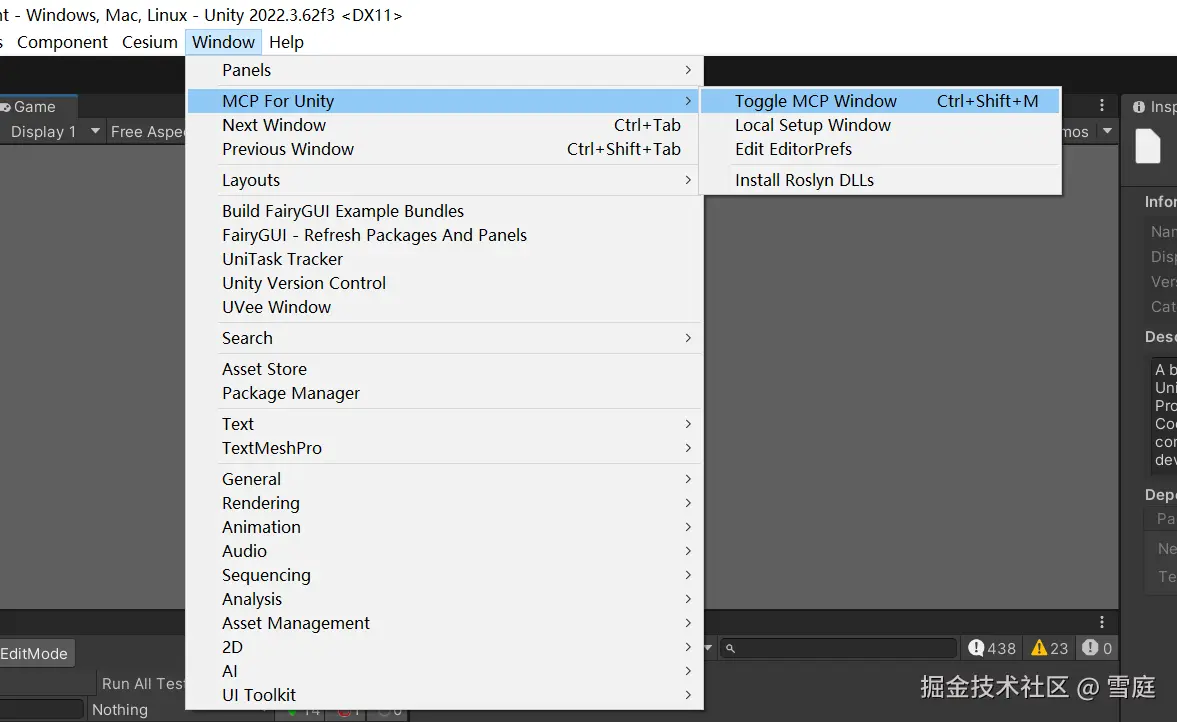This screenshot has width=1177, height=722.
Task: Click Install Roslyn DLLs
Action: pos(880,180)
